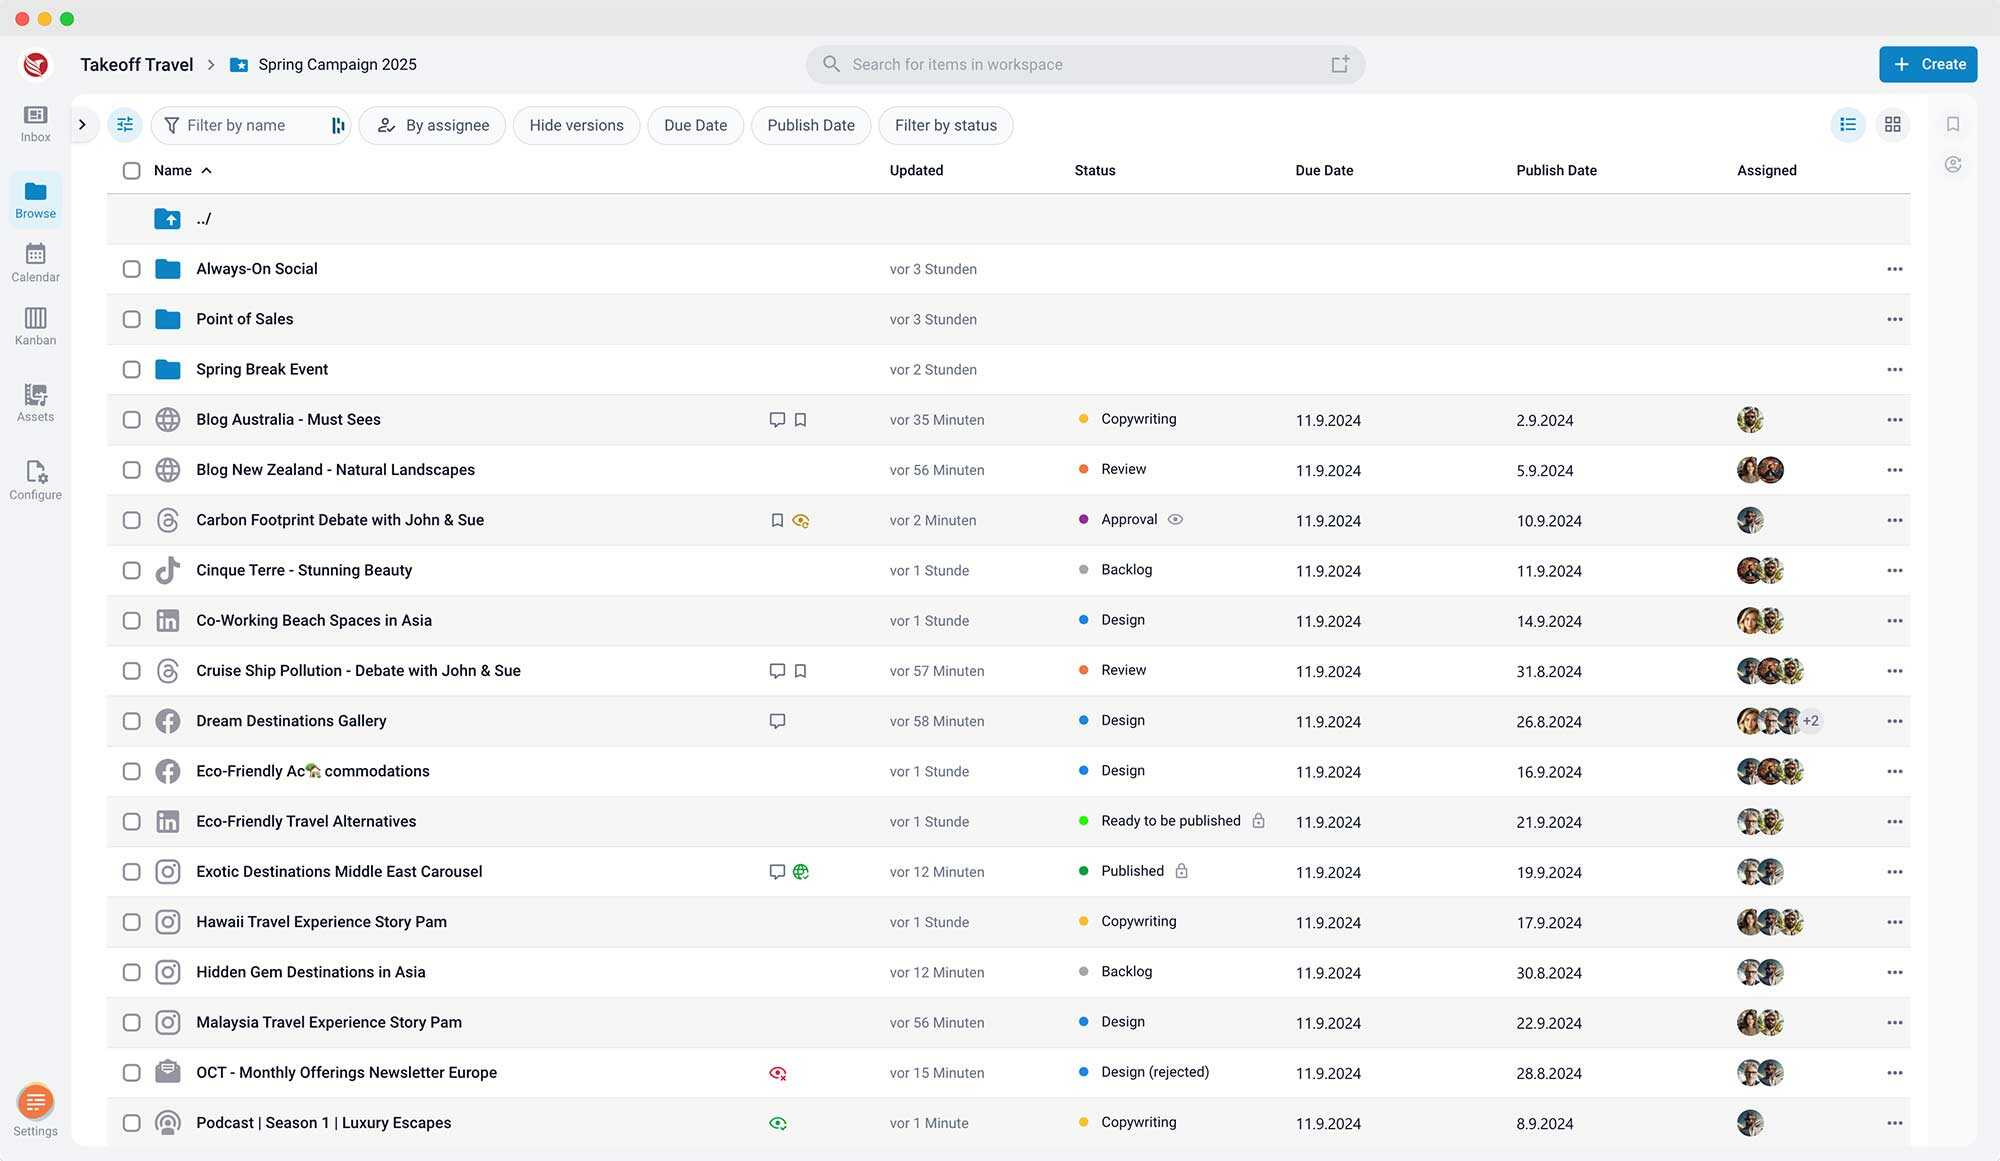The width and height of the screenshot is (2000, 1161).
Task: Open the bookmarks panel on the right
Action: (1953, 124)
